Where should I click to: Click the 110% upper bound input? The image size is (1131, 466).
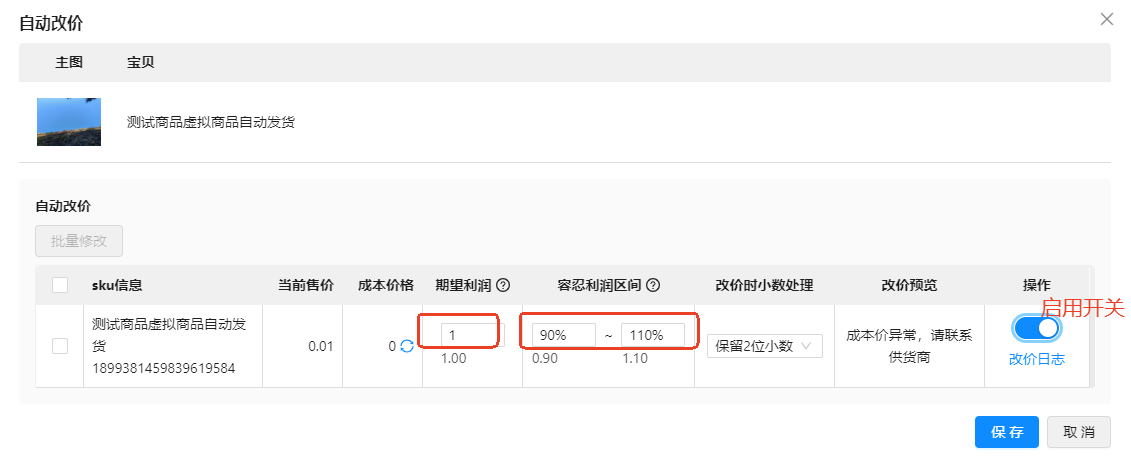click(x=653, y=335)
